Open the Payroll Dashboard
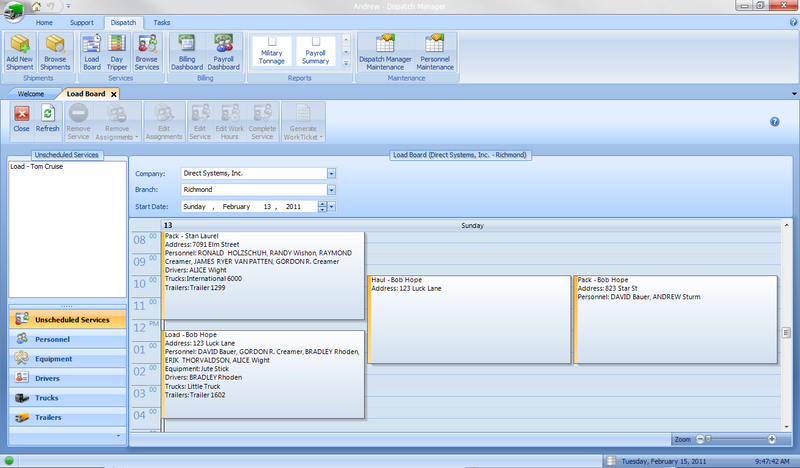800x468 pixels. (x=223, y=52)
